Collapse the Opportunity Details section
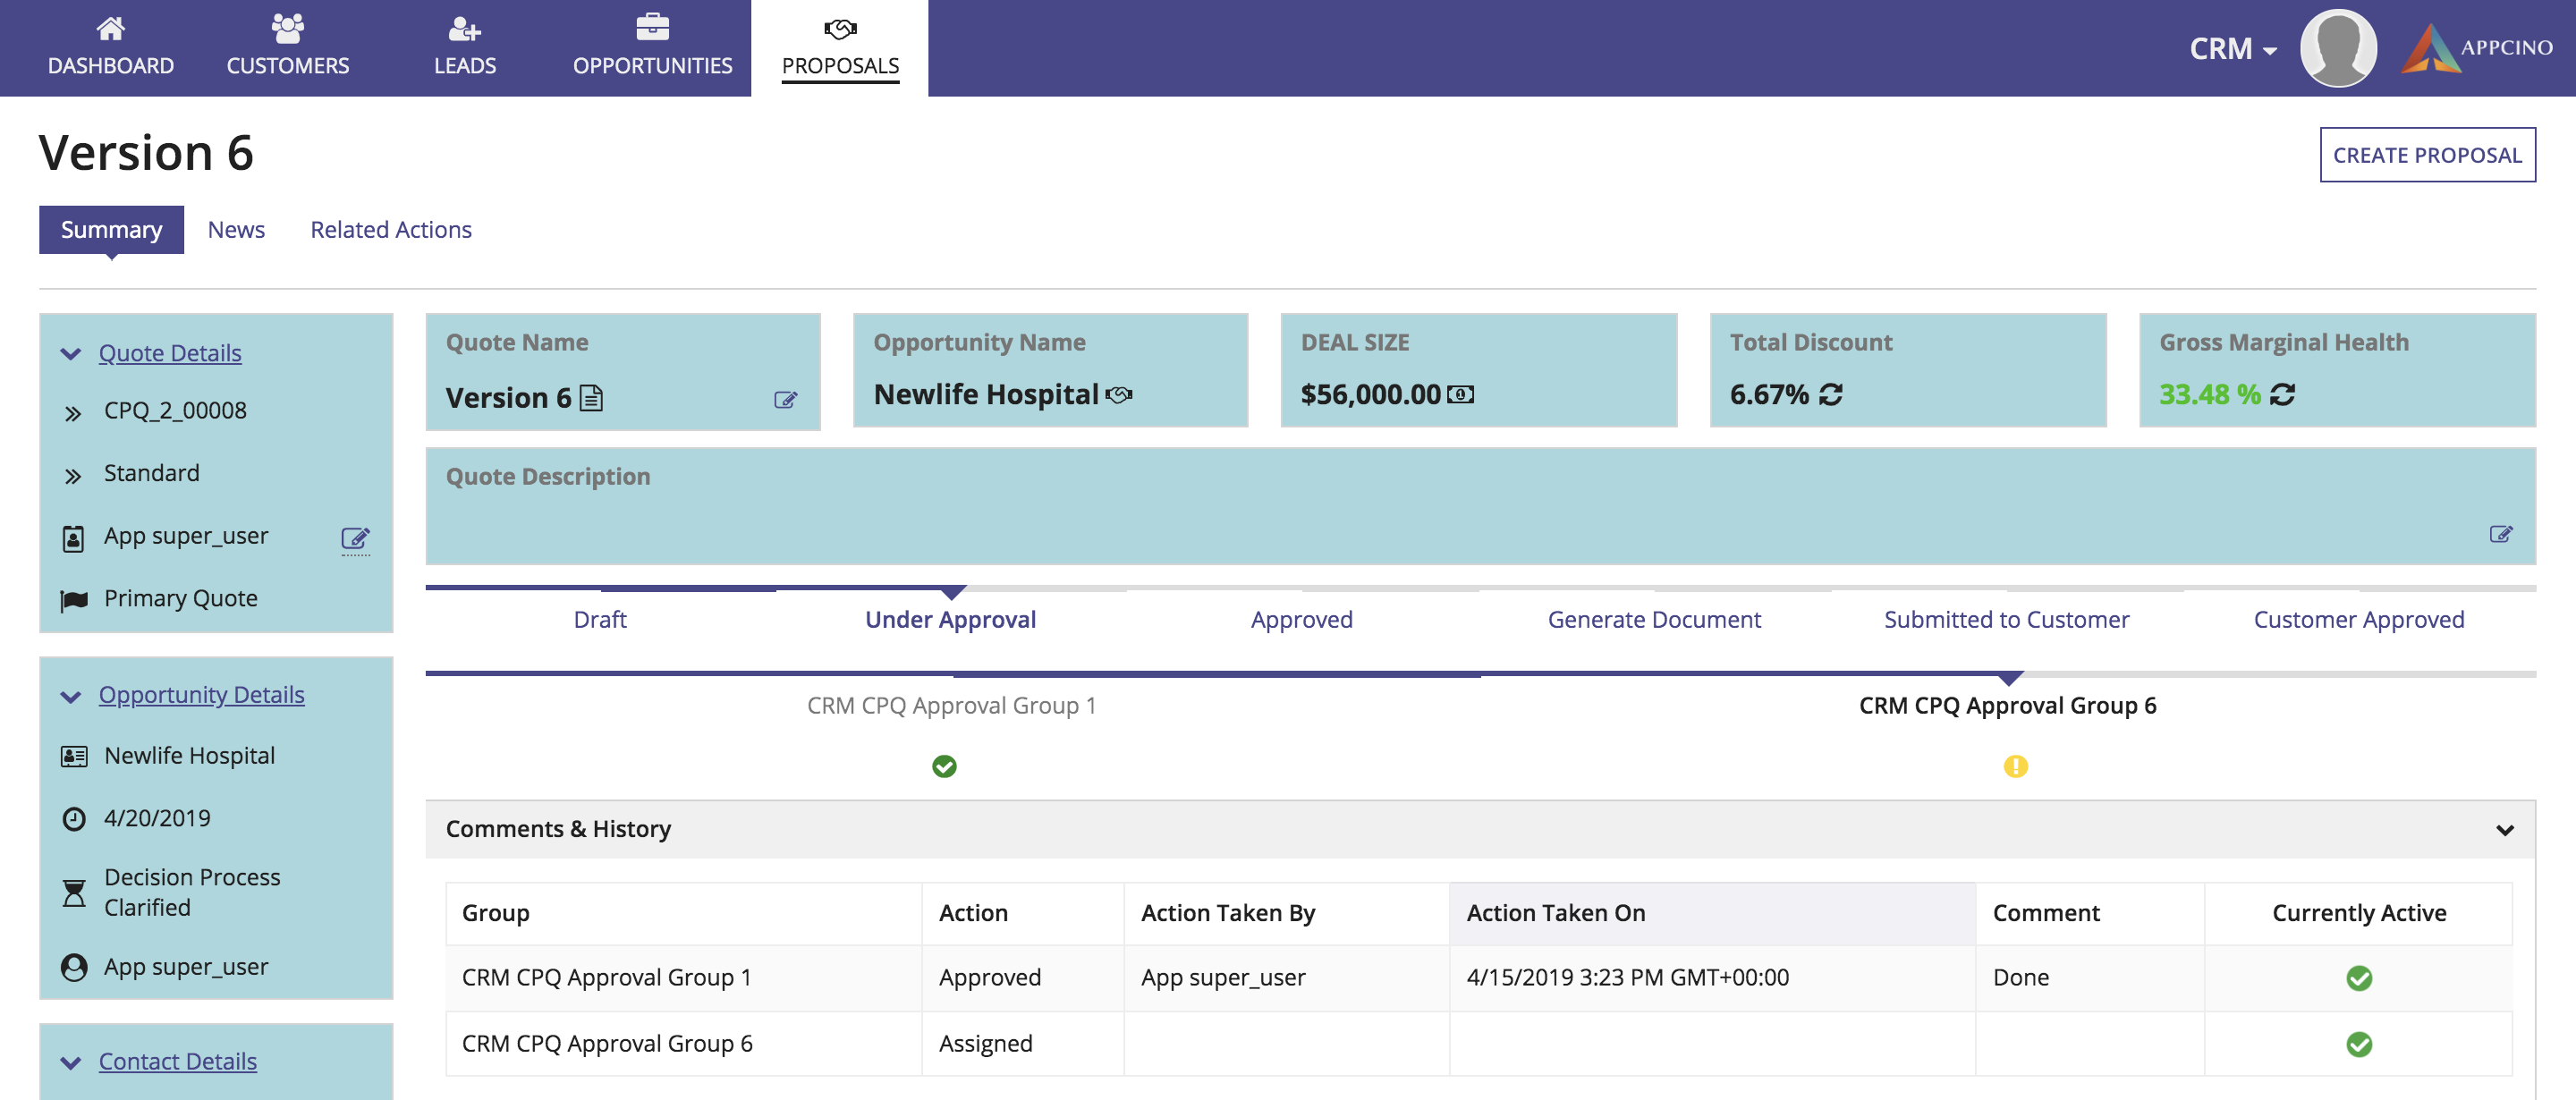The width and height of the screenshot is (2576, 1100). click(x=70, y=696)
